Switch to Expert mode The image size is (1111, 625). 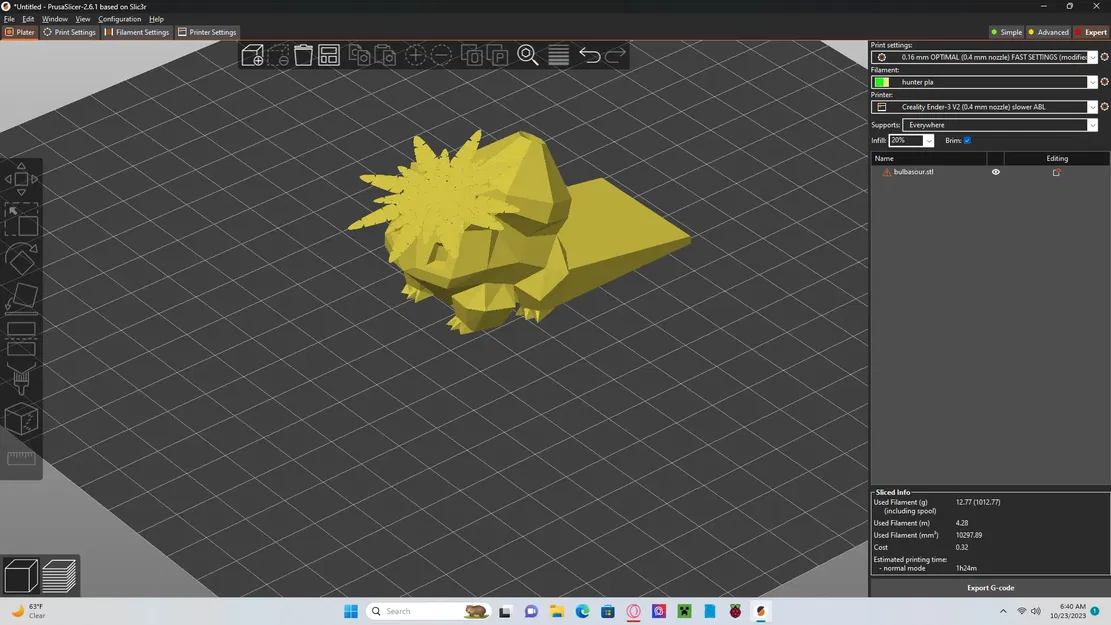click(1091, 32)
